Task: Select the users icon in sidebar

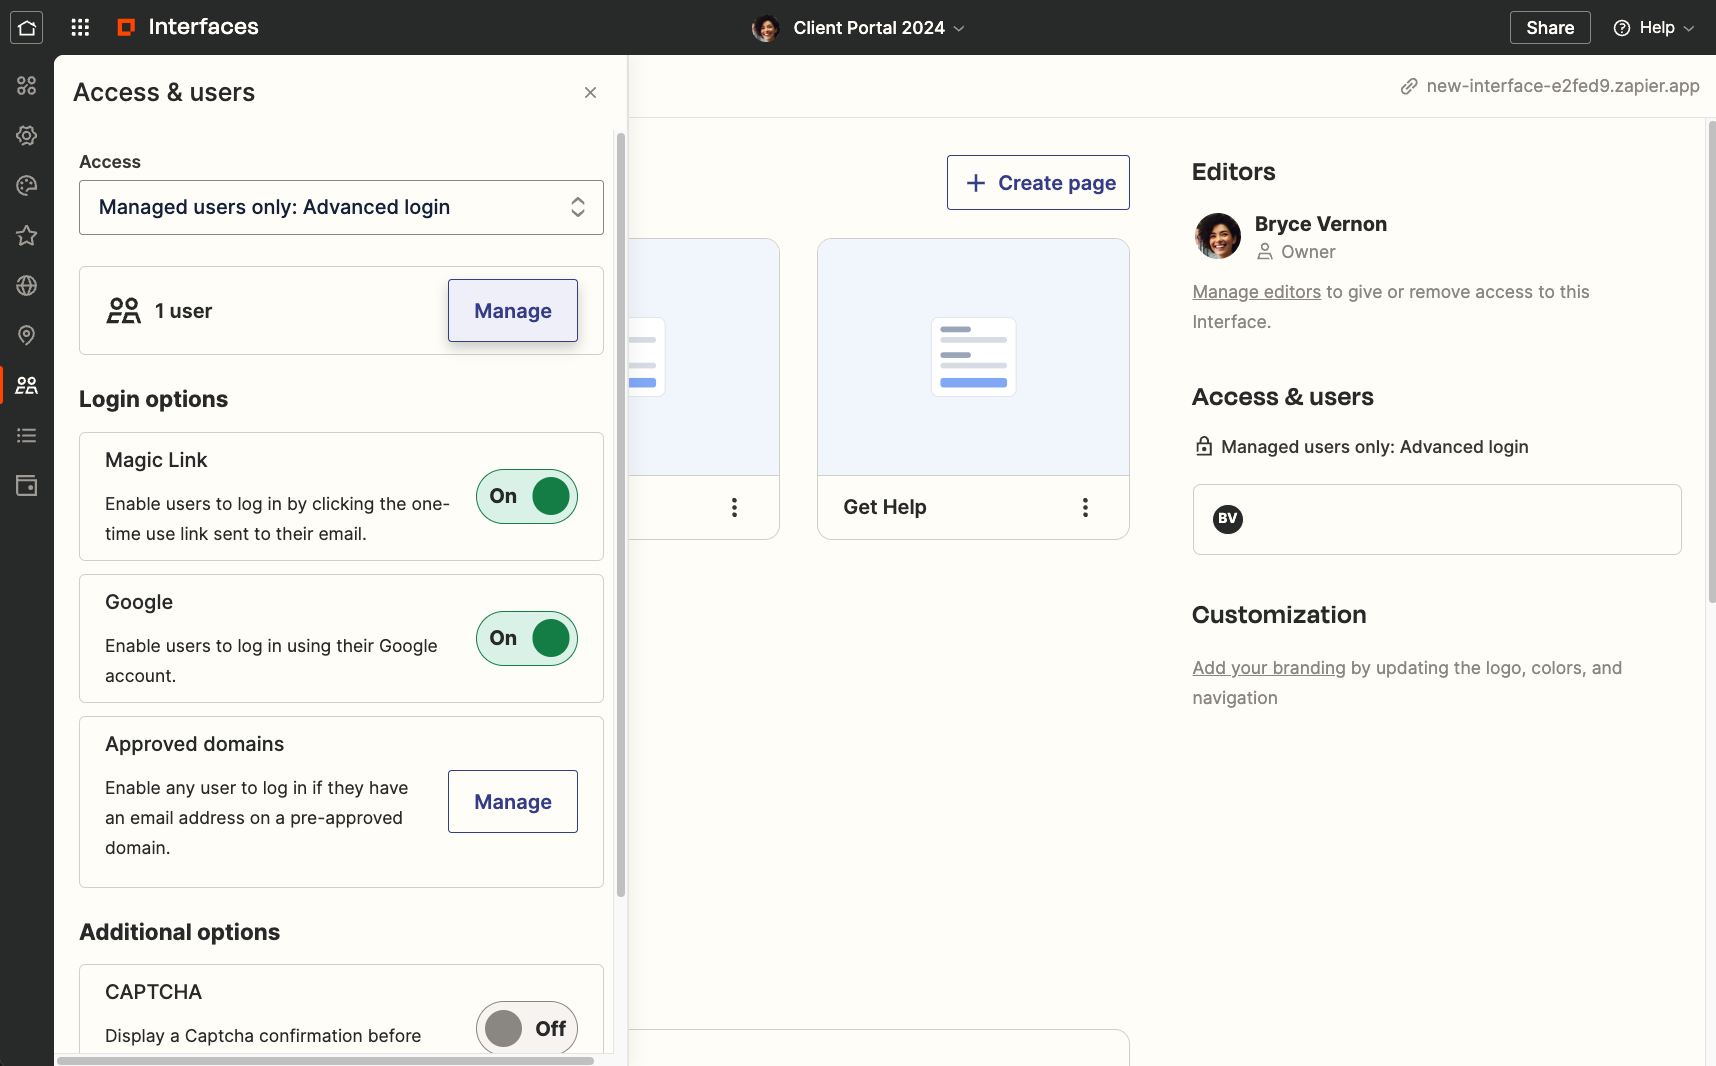Action: point(27,385)
